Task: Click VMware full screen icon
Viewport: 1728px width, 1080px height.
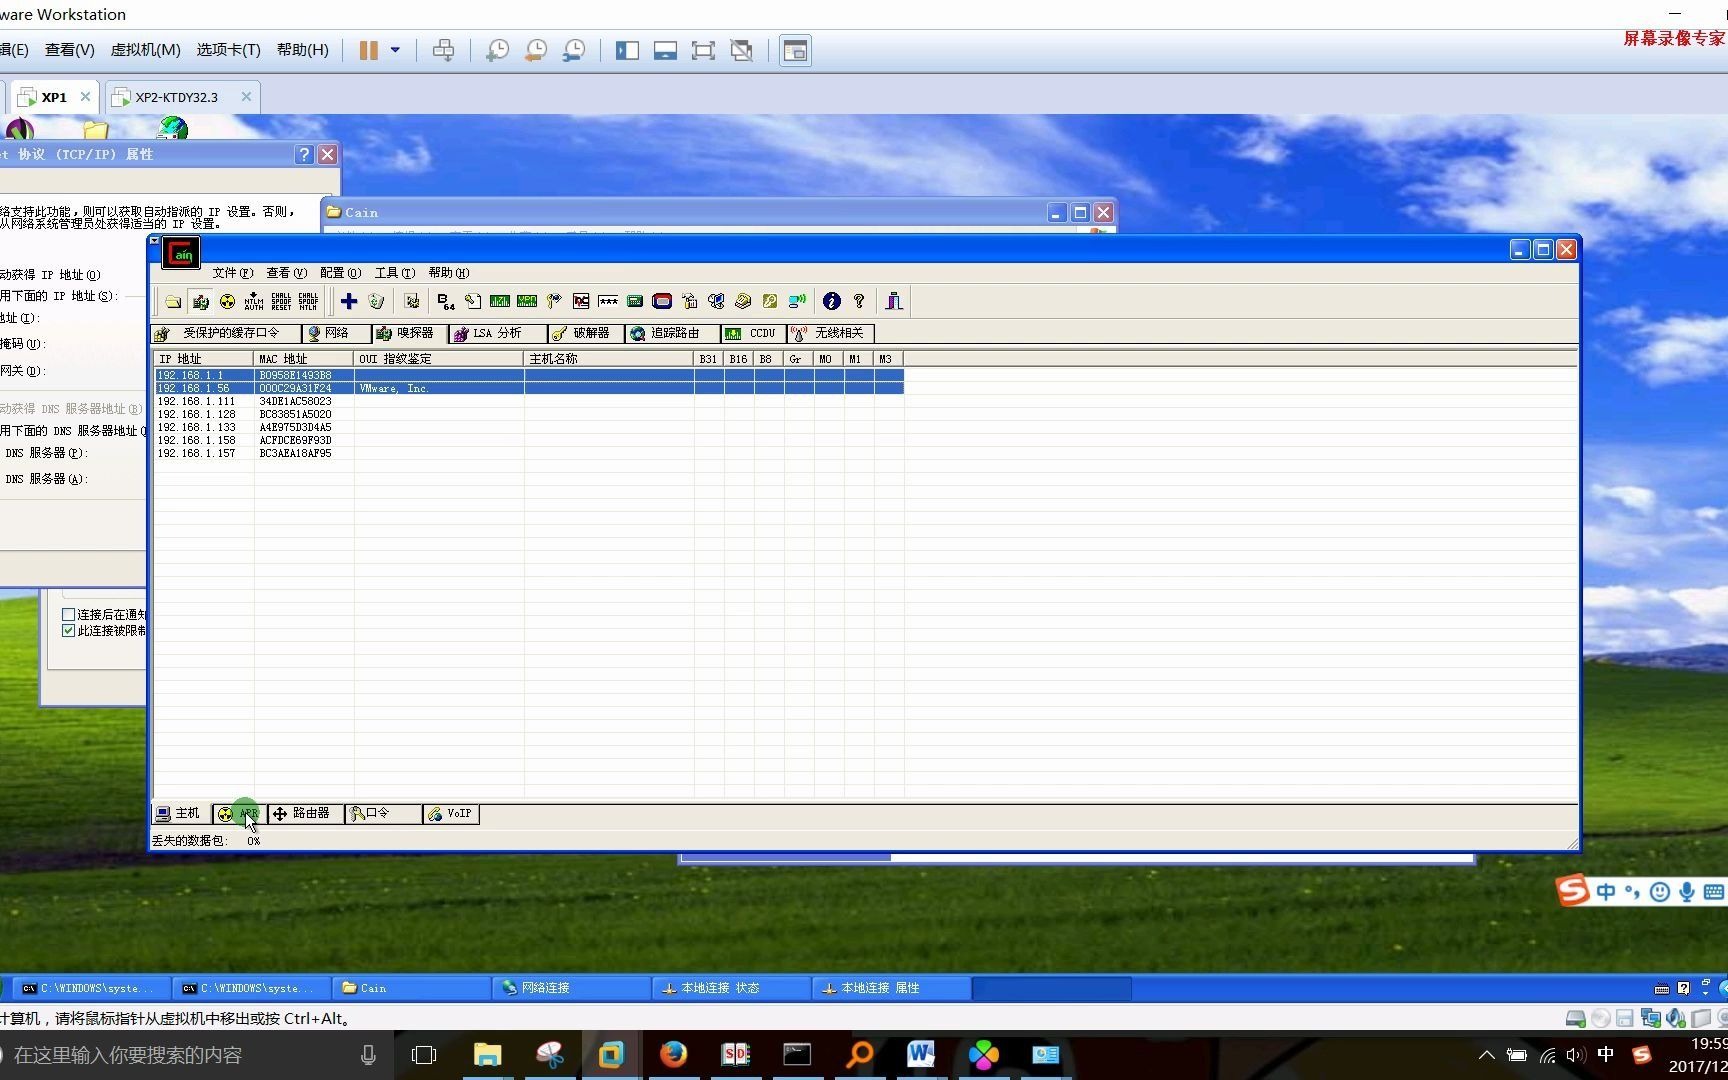Action: pos(704,50)
